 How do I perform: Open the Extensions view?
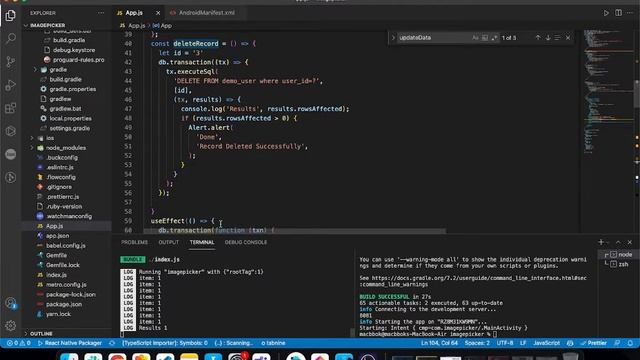point(11,108)
